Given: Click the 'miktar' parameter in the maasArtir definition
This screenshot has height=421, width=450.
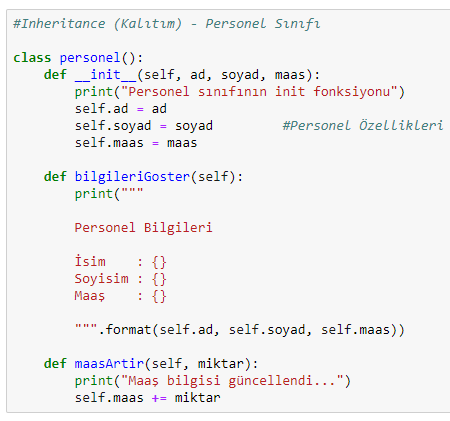Looking at the screenshot, I should pos(221,363).
